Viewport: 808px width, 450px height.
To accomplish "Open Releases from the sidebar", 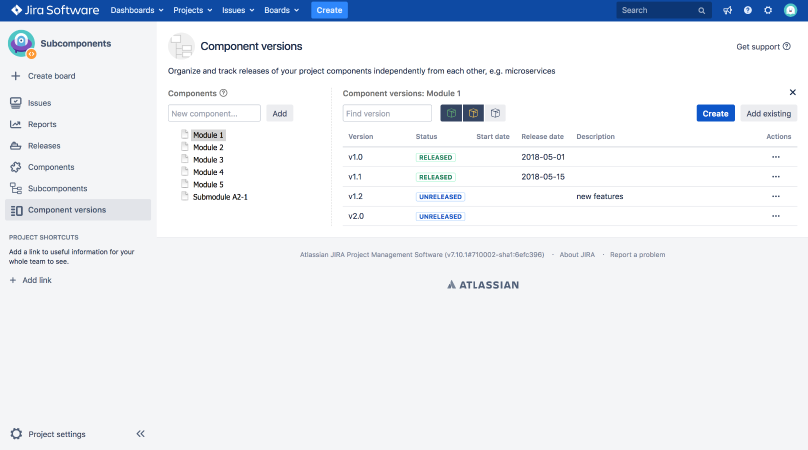I will (44, 146).
